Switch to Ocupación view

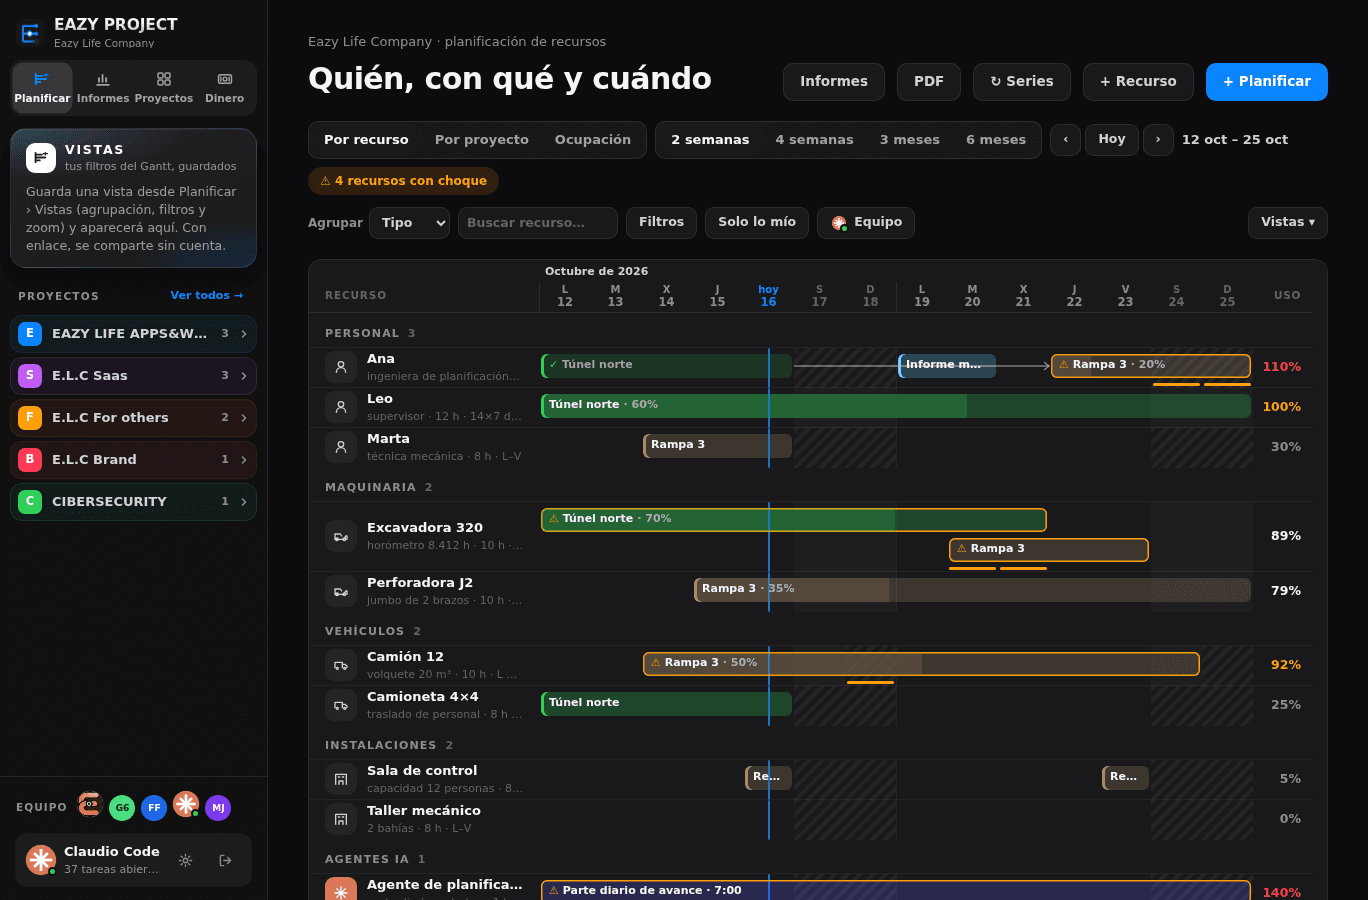(593, 140)
